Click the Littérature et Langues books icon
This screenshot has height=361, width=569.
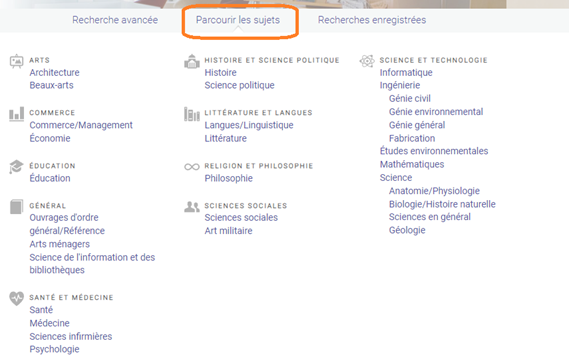point(192,114)
